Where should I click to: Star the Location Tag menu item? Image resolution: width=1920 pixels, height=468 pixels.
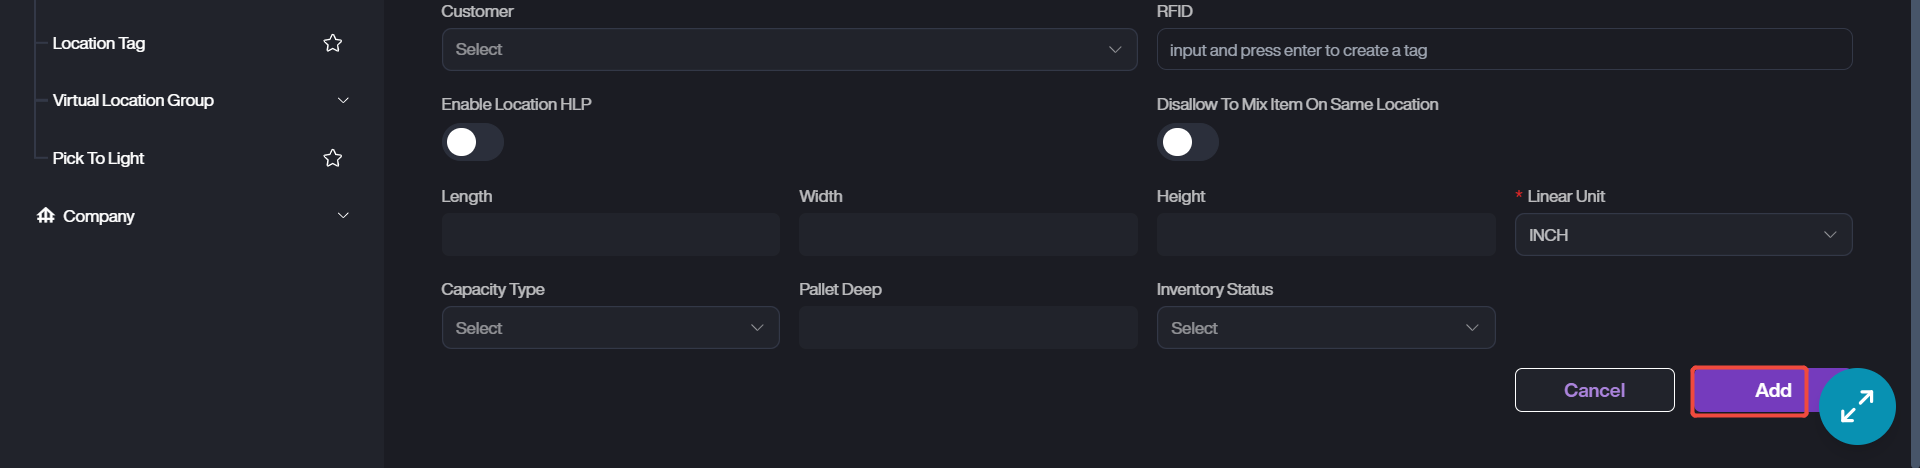click(x=333, y=43)
